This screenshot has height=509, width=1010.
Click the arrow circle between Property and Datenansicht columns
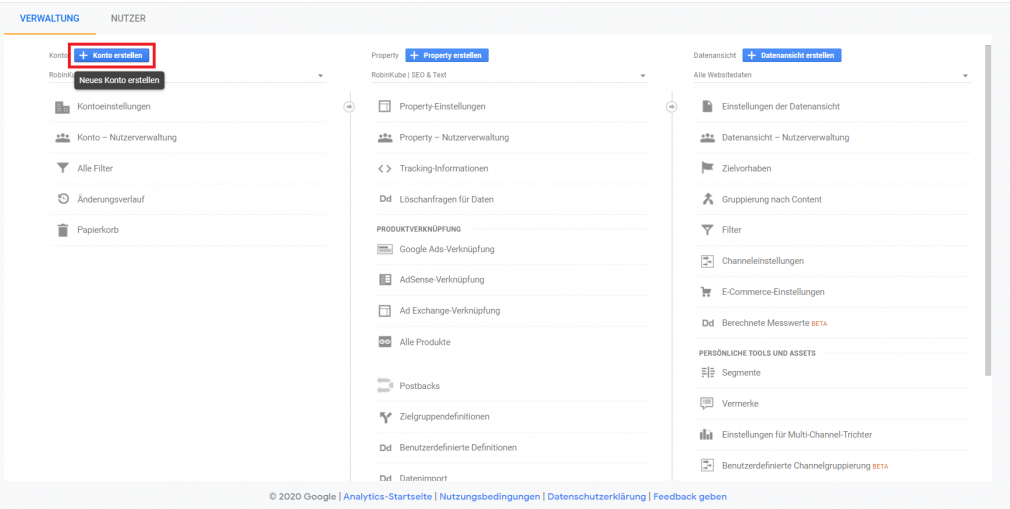(671, 107)
